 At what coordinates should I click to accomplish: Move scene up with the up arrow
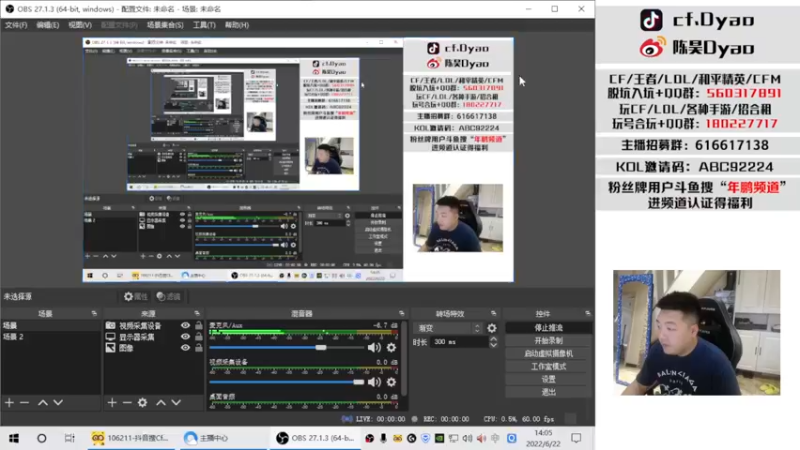(x=43, y=403)
